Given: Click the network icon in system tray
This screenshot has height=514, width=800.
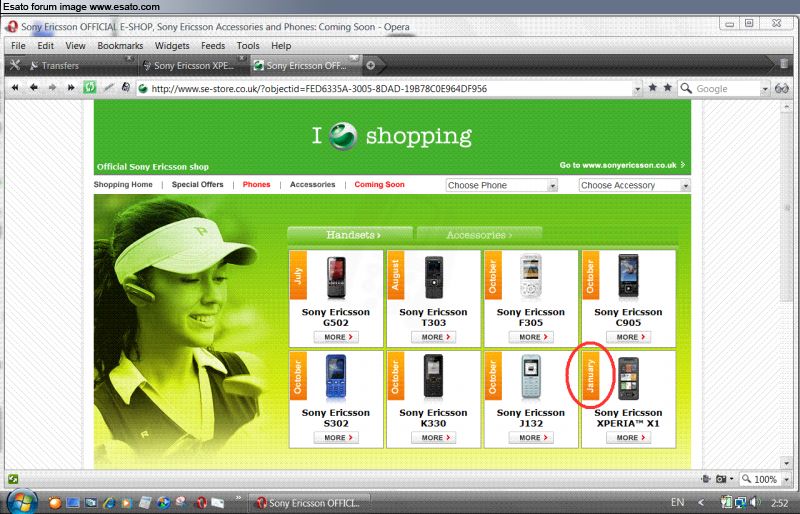Looking at the screenshot, I should click(740, 502).
